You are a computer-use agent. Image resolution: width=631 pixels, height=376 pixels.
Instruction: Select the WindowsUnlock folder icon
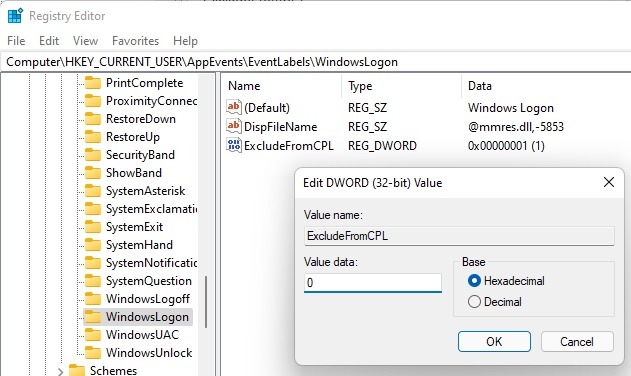93,353
